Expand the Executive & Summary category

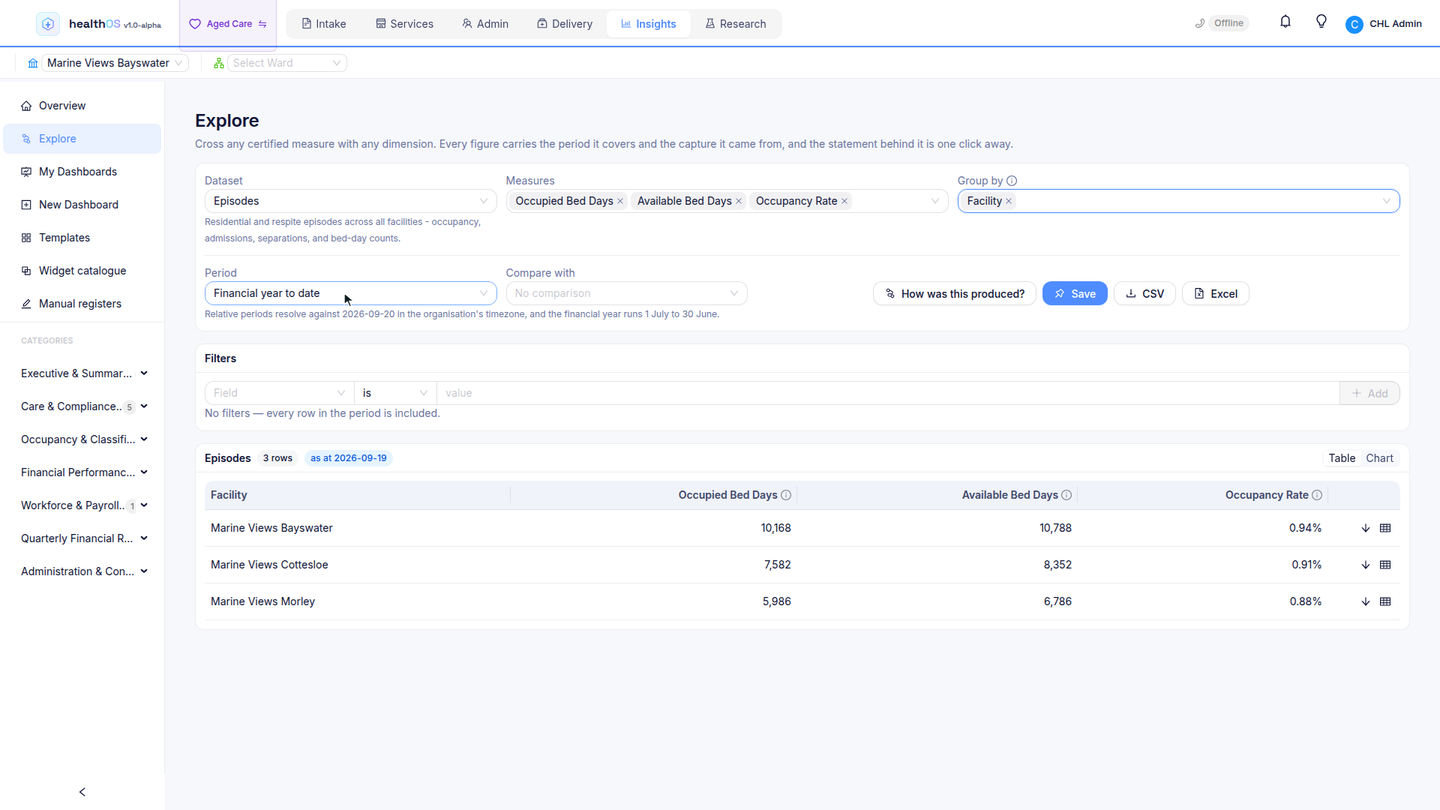pos(84,373)
